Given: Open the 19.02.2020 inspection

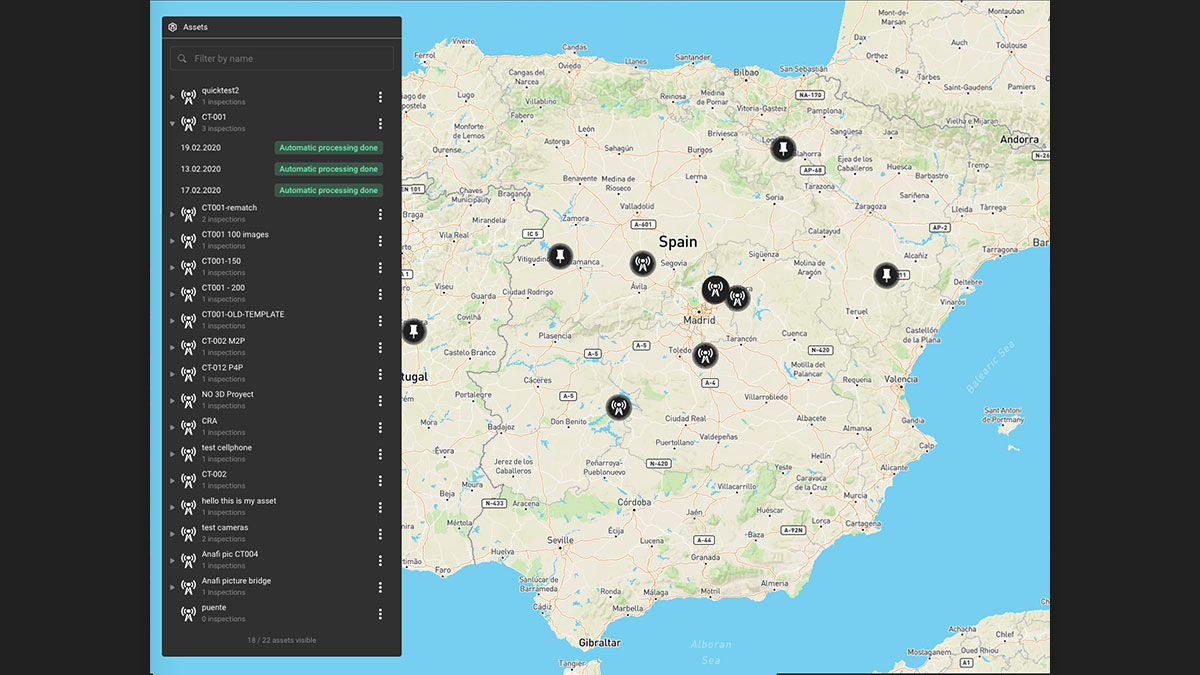Looking at the screenshot, I should [201, 148].
